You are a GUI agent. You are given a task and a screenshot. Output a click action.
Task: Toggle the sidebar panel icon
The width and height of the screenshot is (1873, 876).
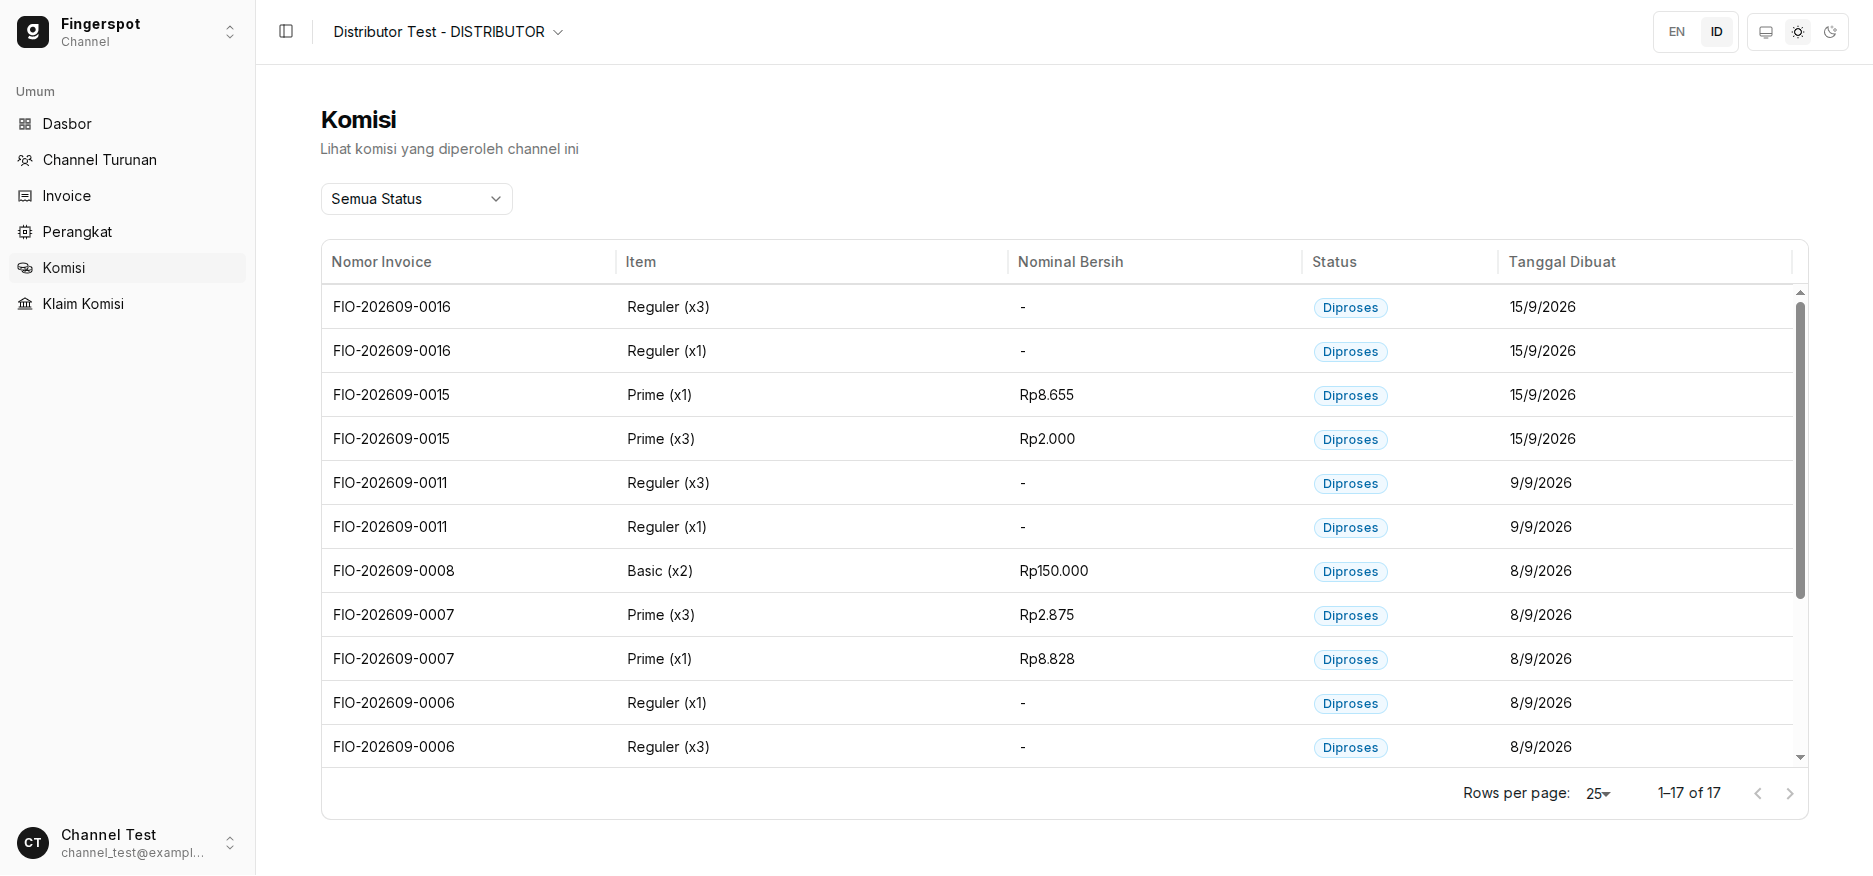click(286, 32)
